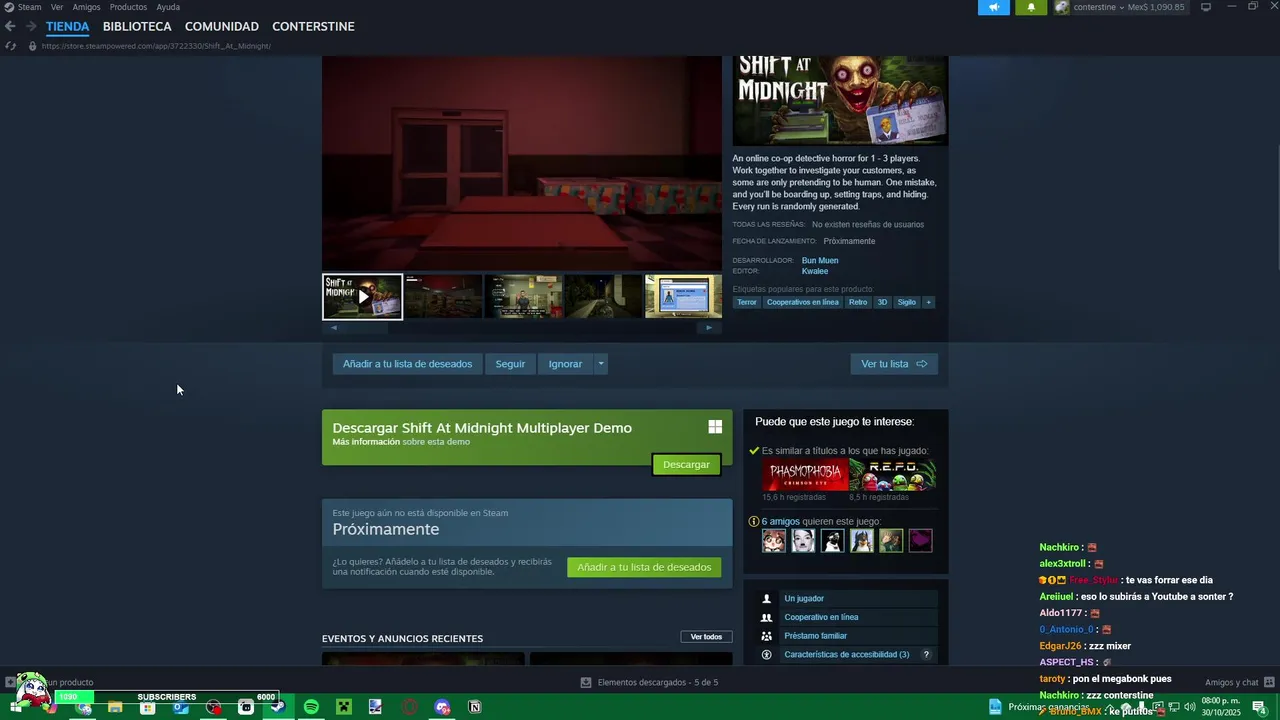
Task: Click green Añadir a tu lista de deseados button
Action: (644, 567)
